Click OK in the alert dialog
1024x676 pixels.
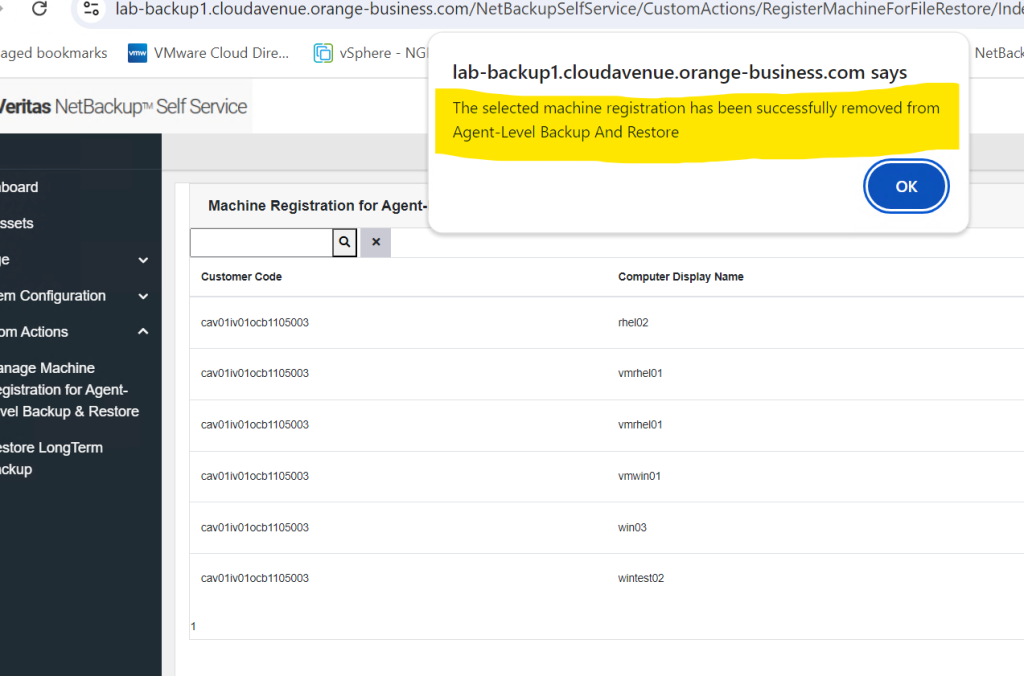pyautogui.click(x=906, y=187)
